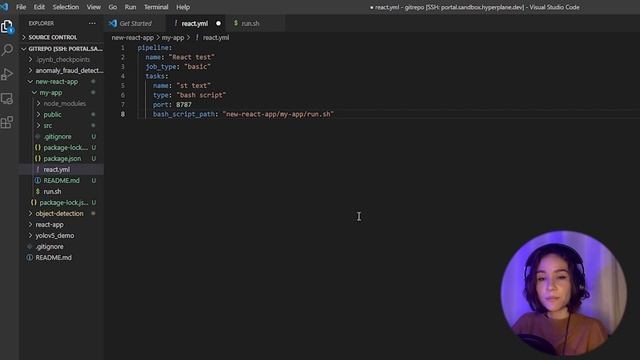Open the Selection menu

click(x=65, y=7)
